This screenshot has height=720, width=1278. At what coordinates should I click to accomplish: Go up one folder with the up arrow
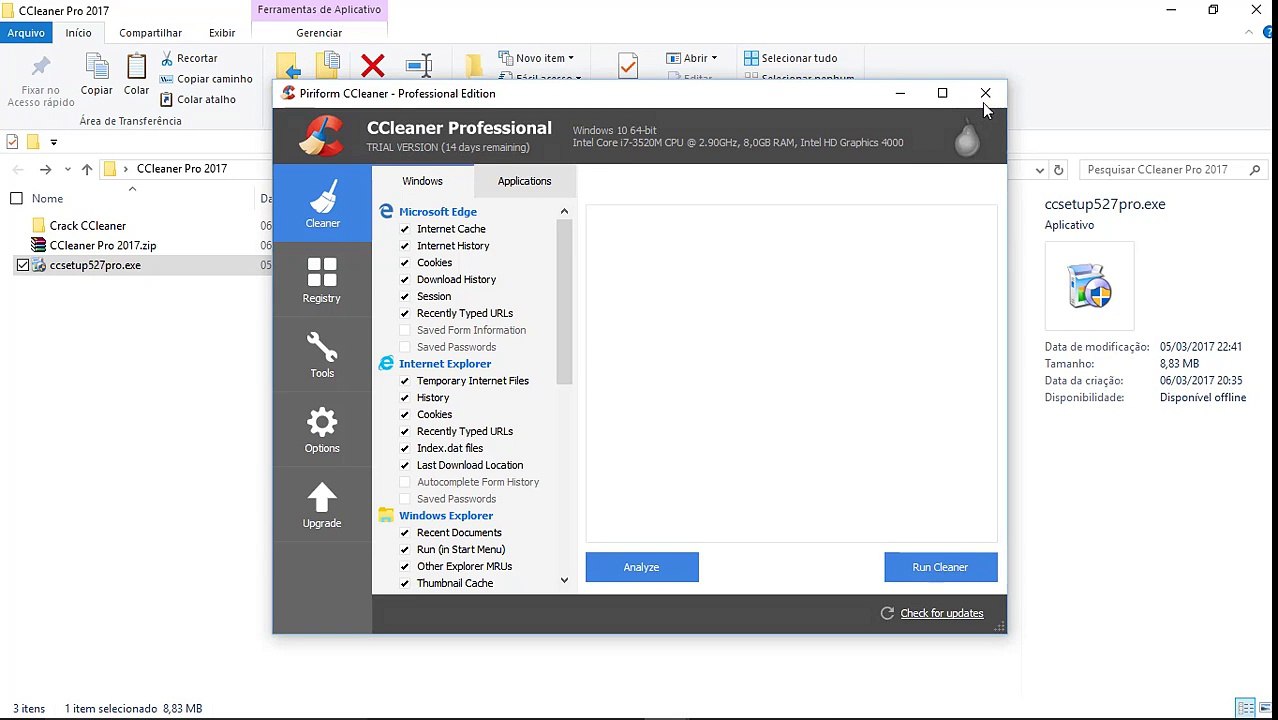pos(87,169)
